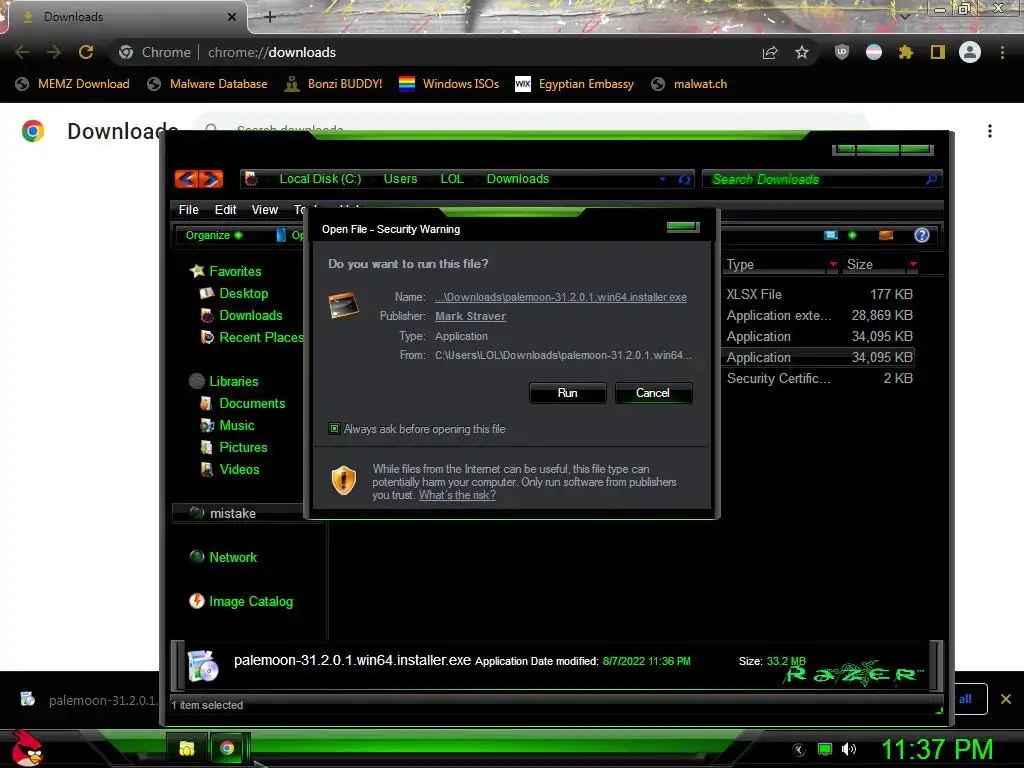Select the XLSX File row
Viewport: 1024px width, 768px height.
(820, 295)
